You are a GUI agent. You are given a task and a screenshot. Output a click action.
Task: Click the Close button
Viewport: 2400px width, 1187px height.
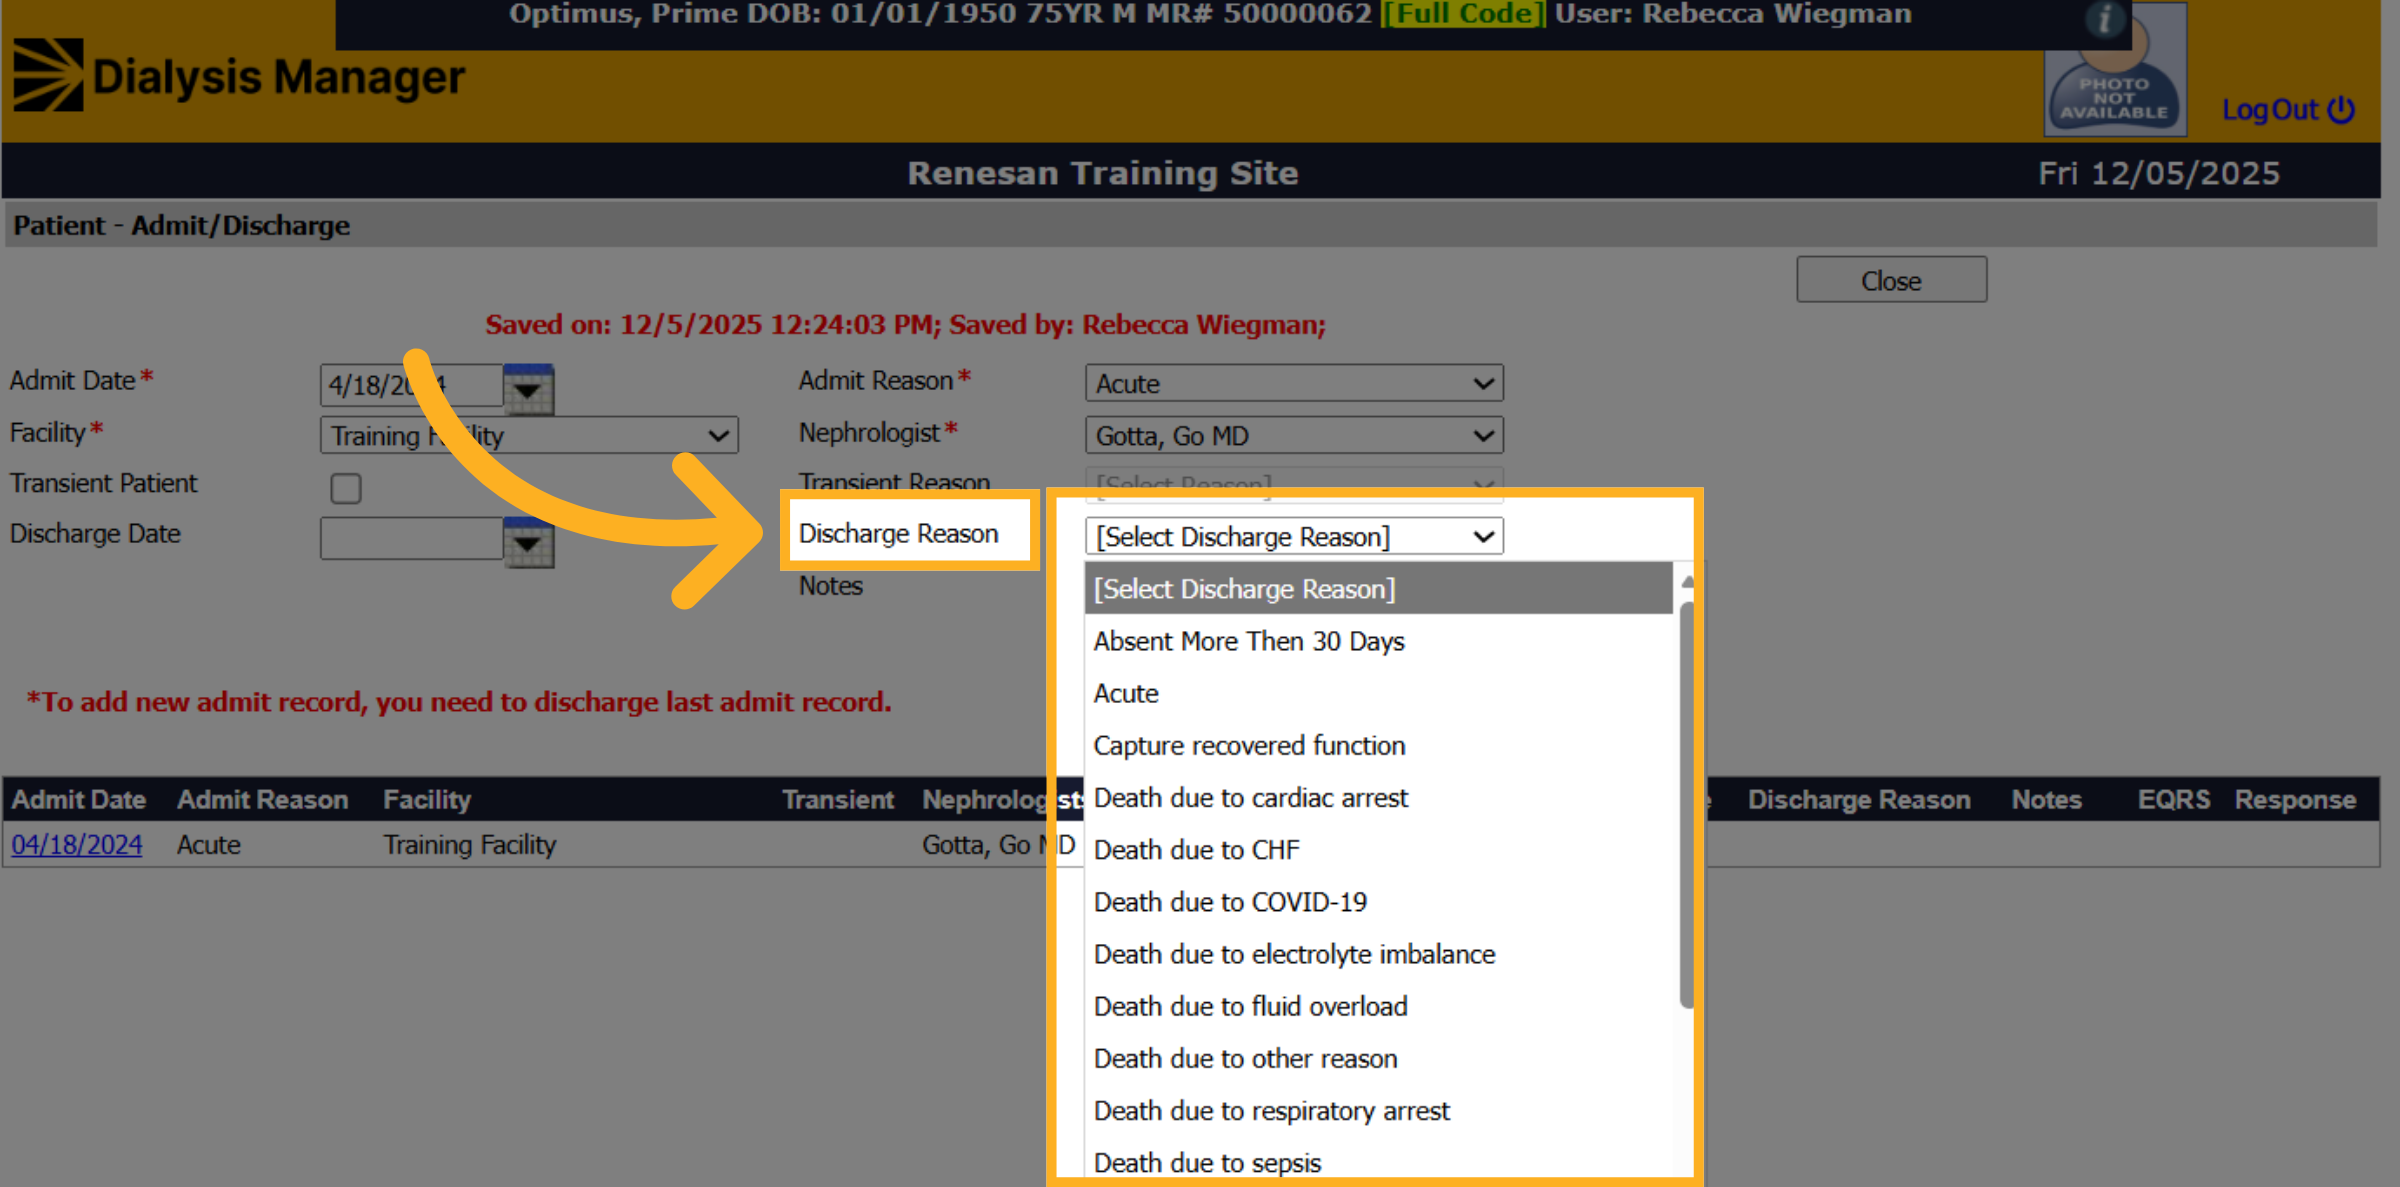click(1891, 280)
